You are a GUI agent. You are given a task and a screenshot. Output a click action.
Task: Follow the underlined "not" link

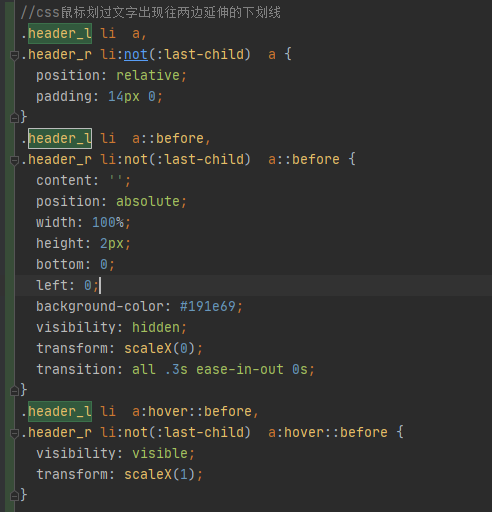click(x=136, y=54)
